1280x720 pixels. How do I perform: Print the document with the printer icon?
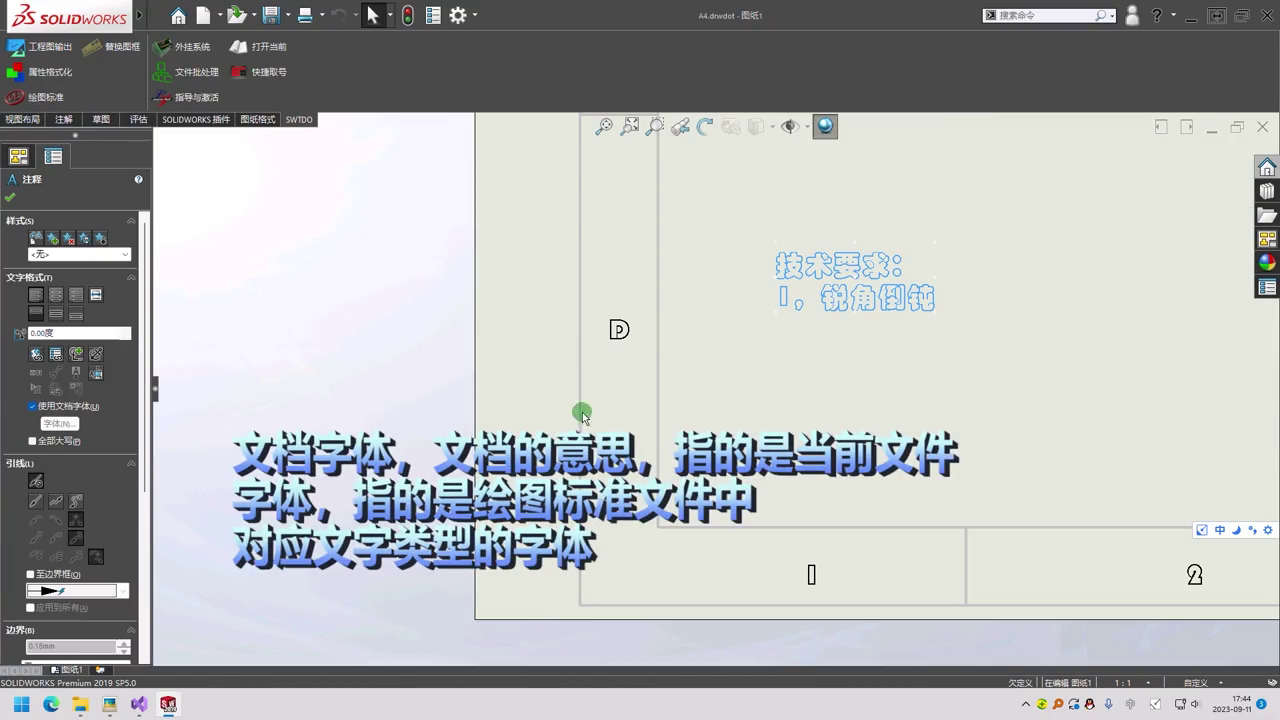point(305,15)
